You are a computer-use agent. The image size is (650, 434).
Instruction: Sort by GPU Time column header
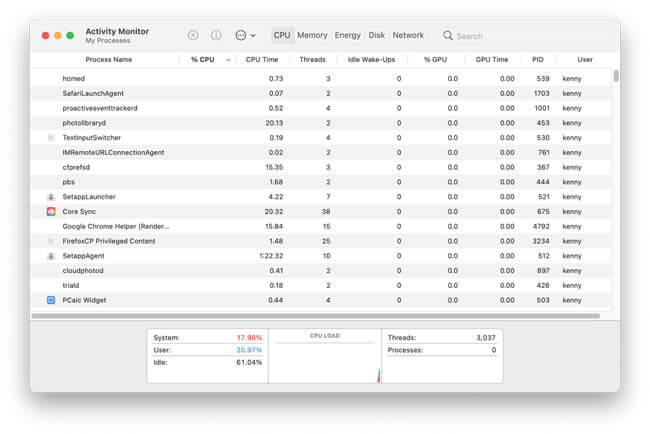point(492,60)
